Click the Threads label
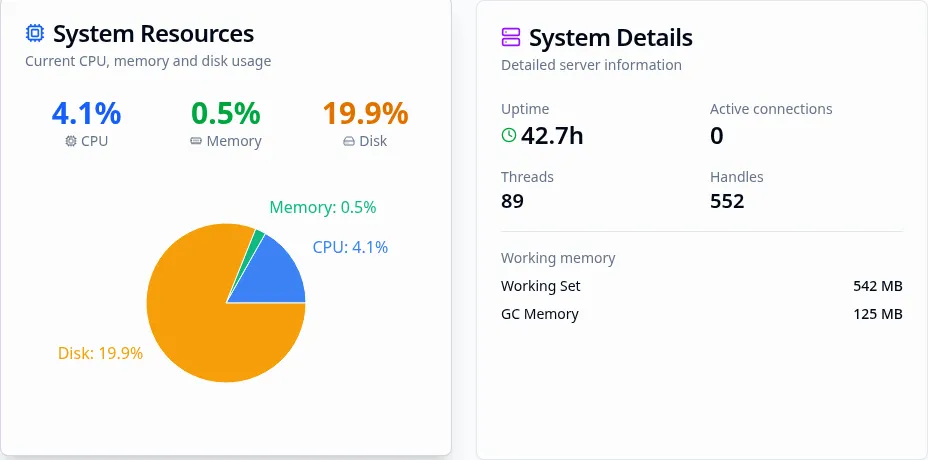The height and width of the screenshot is (460, 928). 527,177
